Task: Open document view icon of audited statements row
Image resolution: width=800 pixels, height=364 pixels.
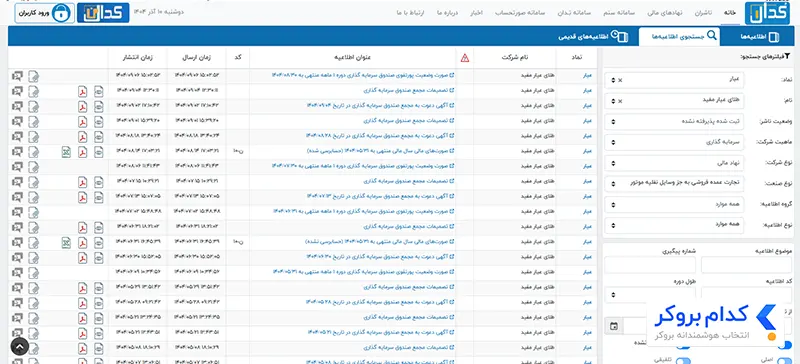Action: coord(98,152)
